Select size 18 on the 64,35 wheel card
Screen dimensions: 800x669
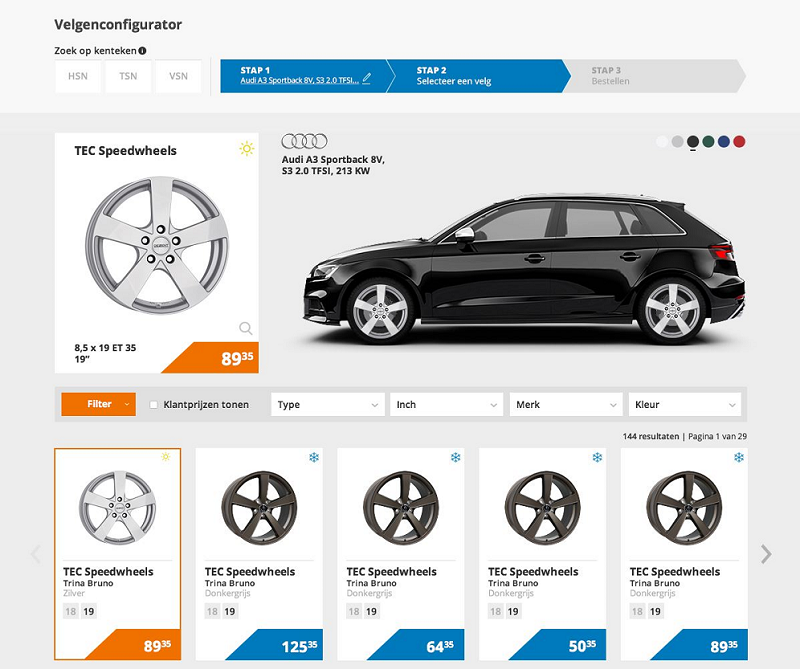click(x=354, y=611)
